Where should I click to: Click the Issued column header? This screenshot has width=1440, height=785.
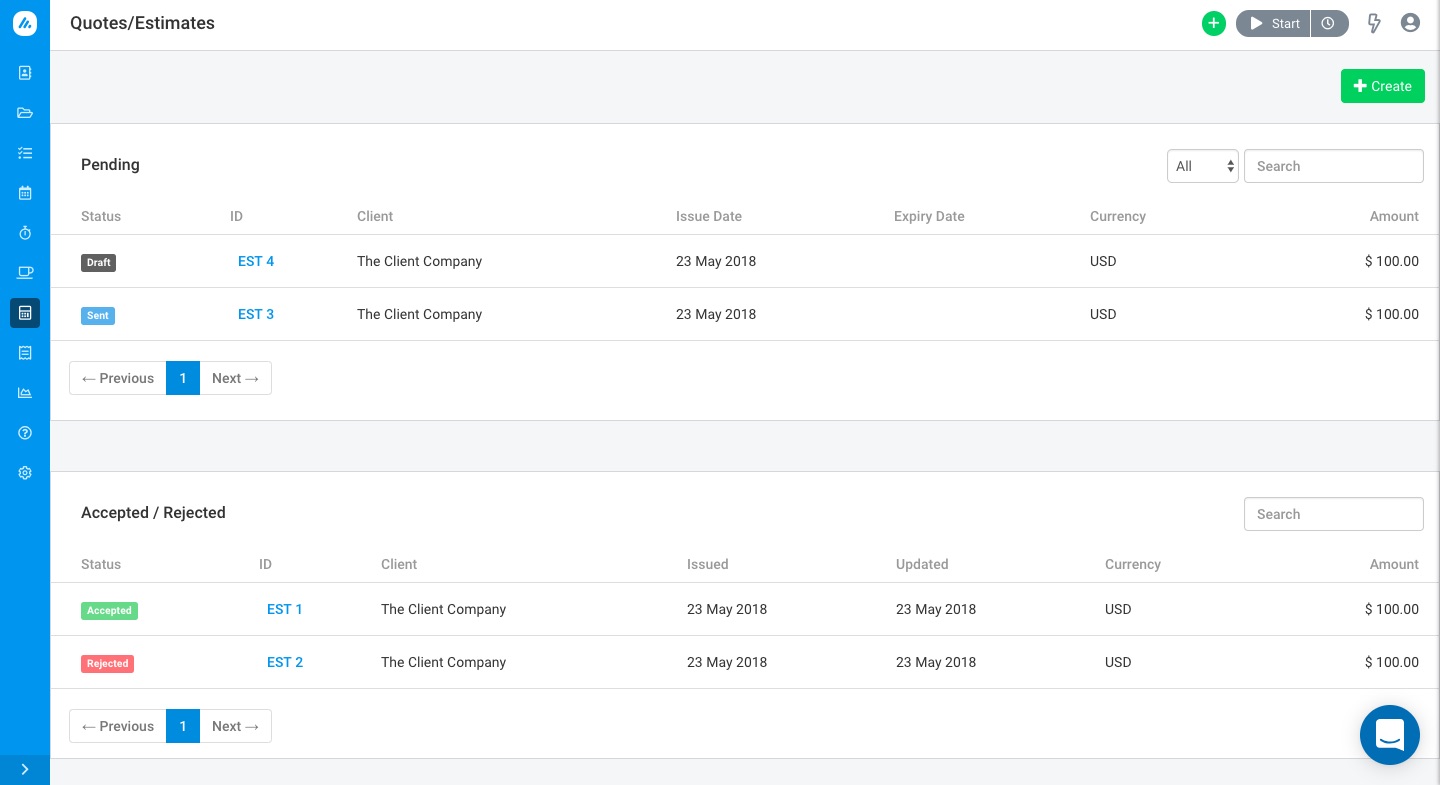point(708,564)
